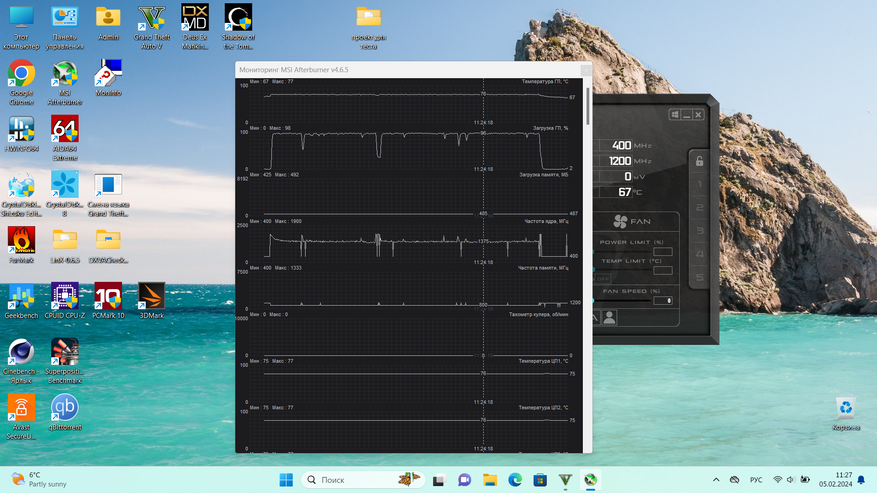Click the Fan Speed value field
877x493 pixels.
click(x=662, y=300)
